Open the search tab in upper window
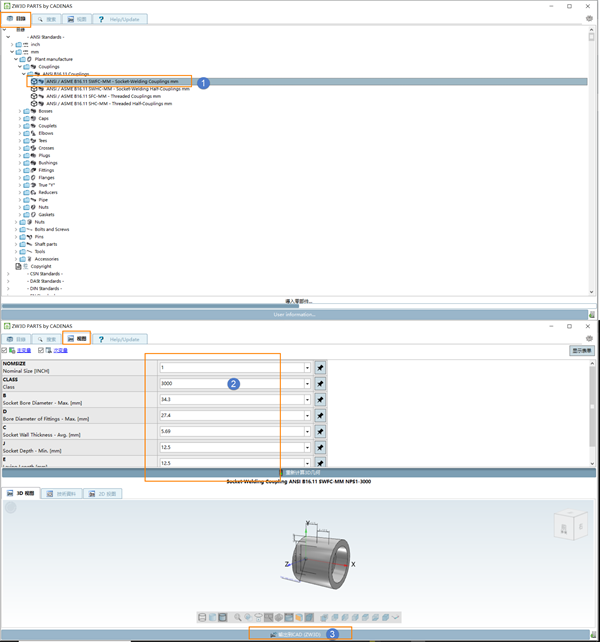 tap(47, 19)
